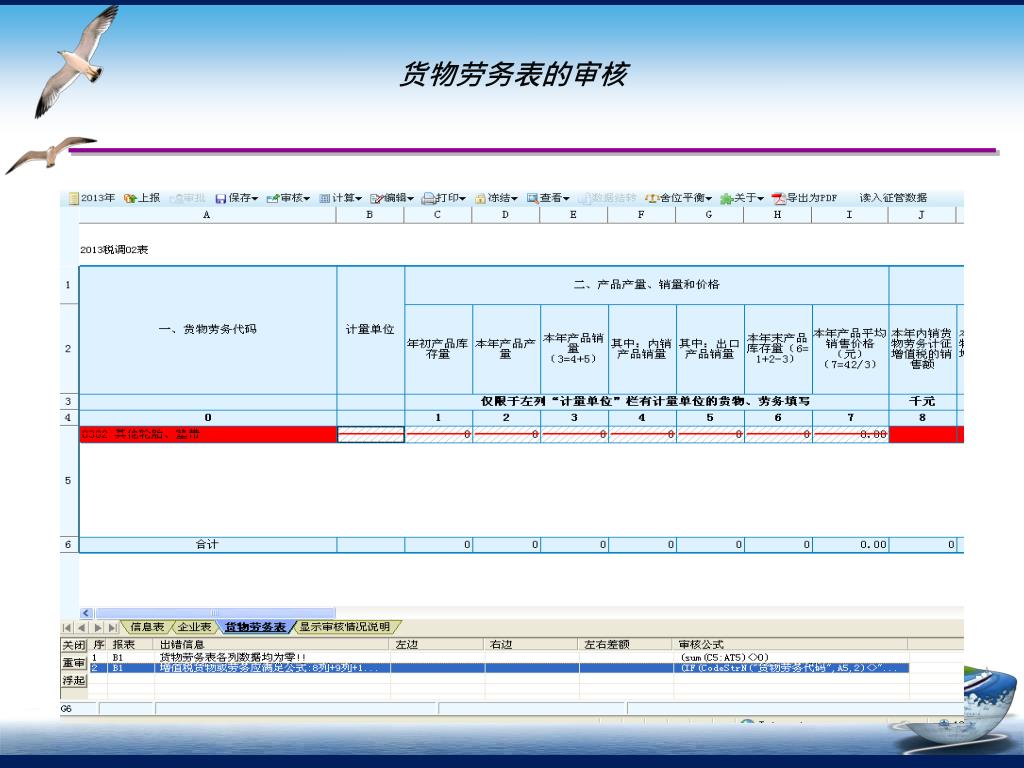Click the 编辑 edit pencil icon

(376, 199)
